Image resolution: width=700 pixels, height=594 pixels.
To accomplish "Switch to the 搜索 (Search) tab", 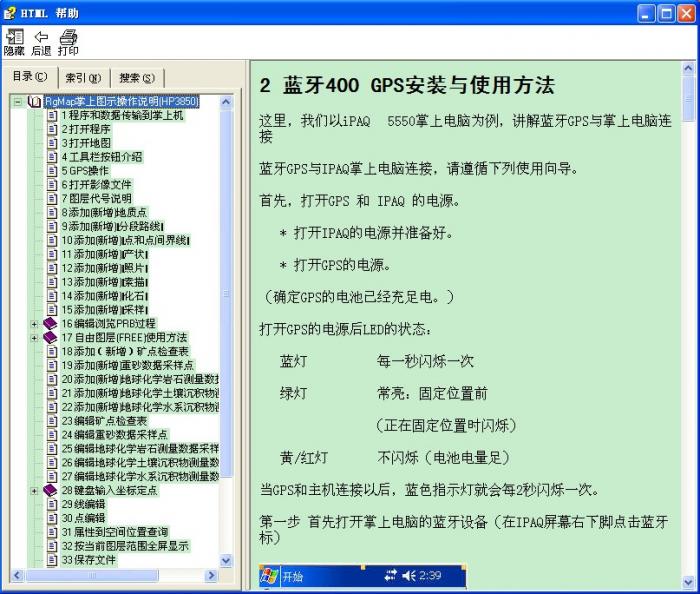I will 135,78.
